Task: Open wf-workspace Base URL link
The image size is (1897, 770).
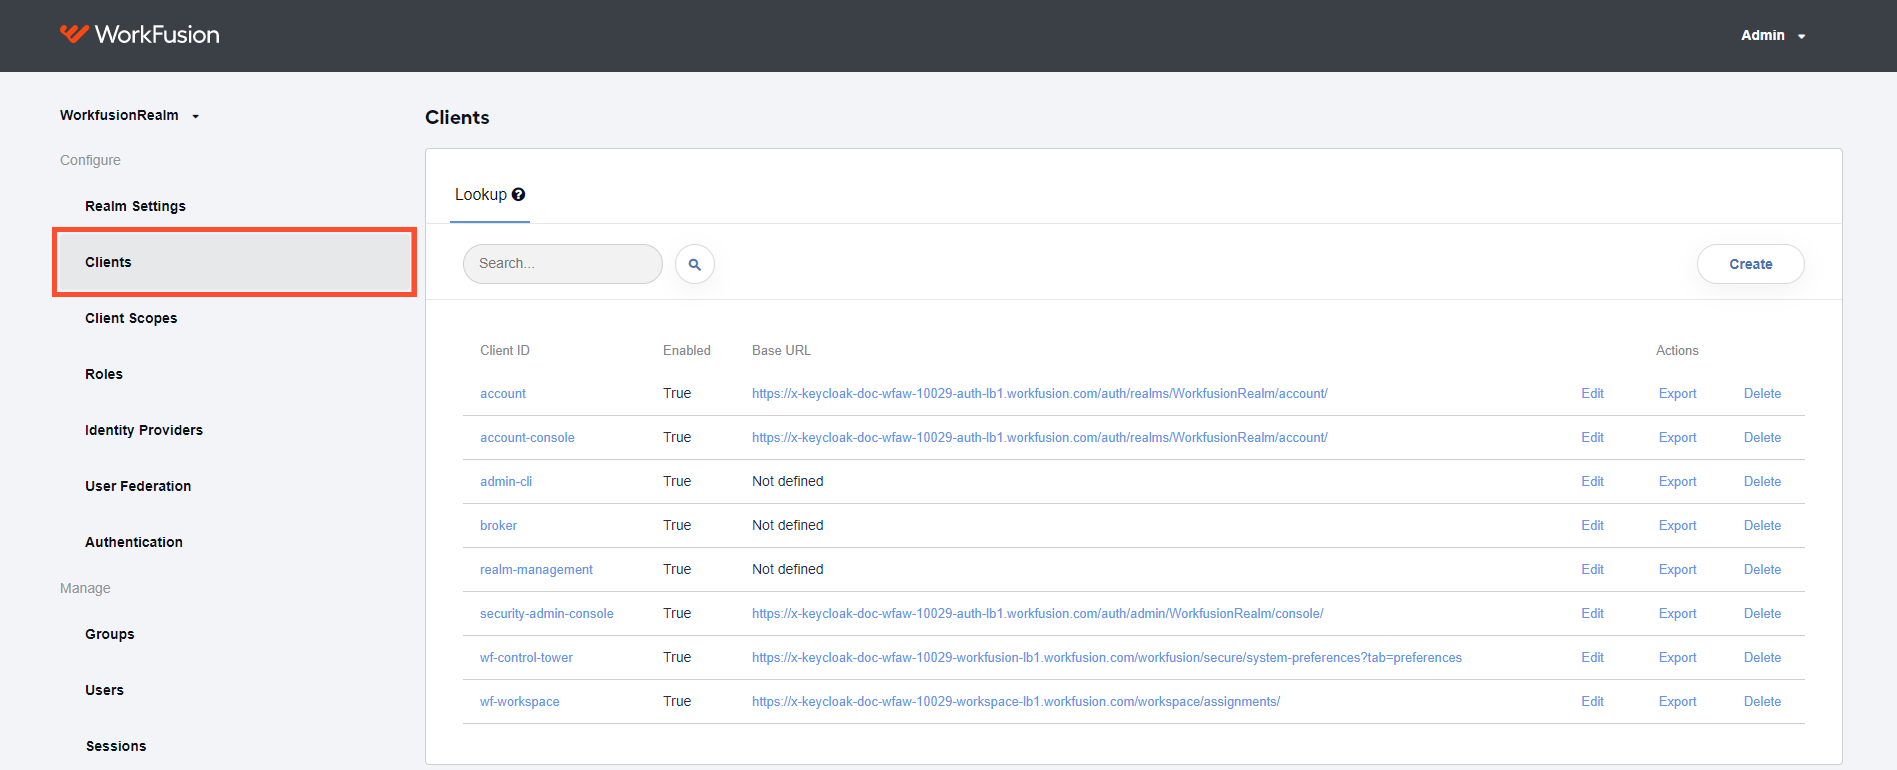Action: [x=1016, y=701]
